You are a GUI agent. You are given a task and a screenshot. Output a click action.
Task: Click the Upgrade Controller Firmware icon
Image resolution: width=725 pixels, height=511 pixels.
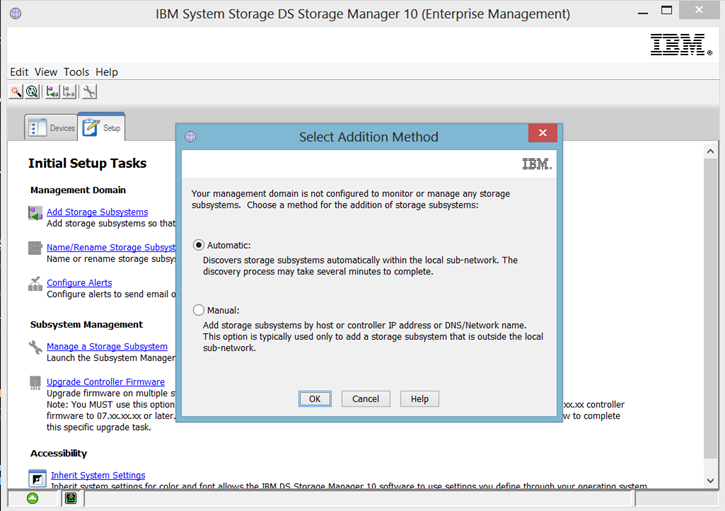(35, 382)
